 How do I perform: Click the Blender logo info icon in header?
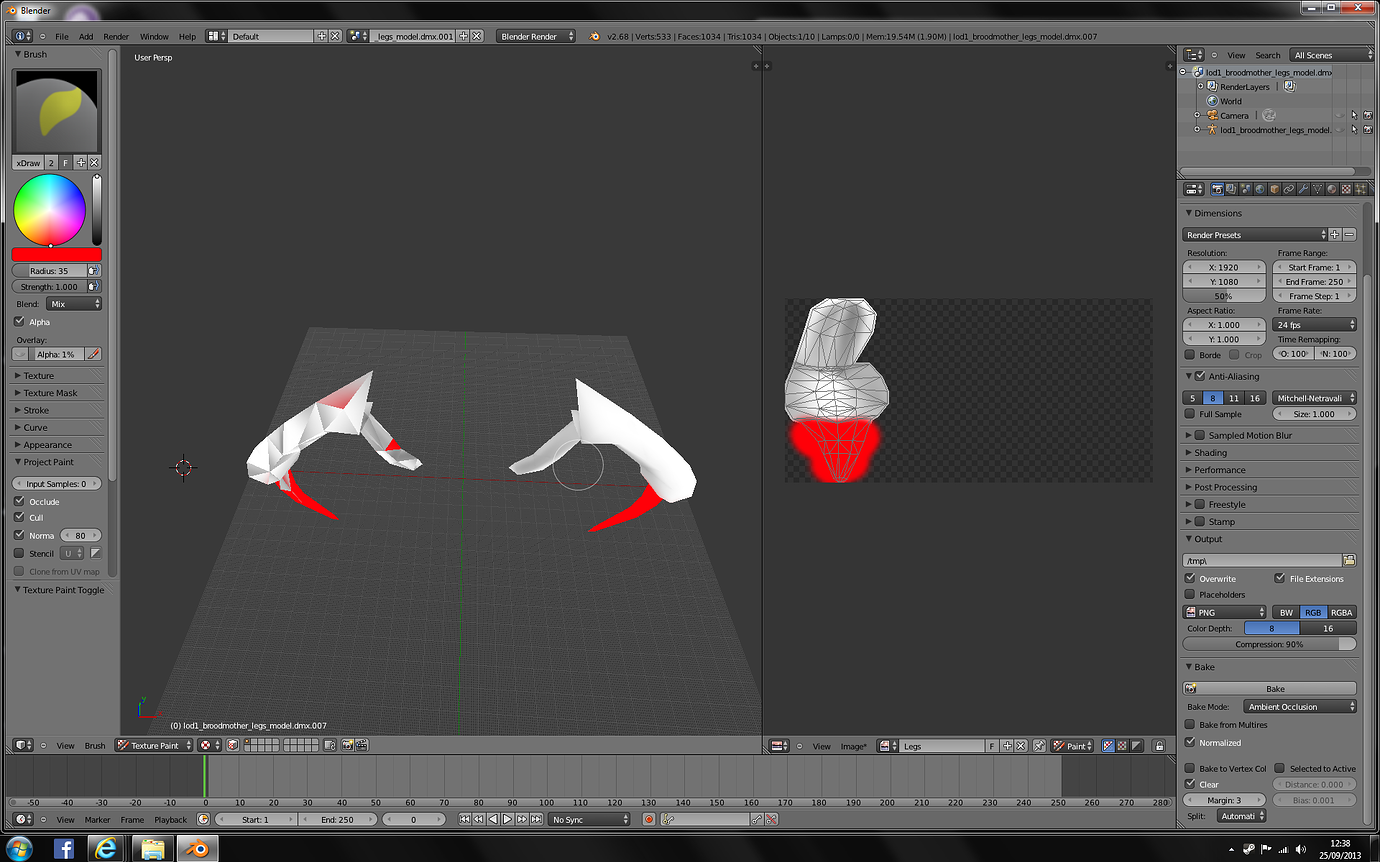point(594,36)
